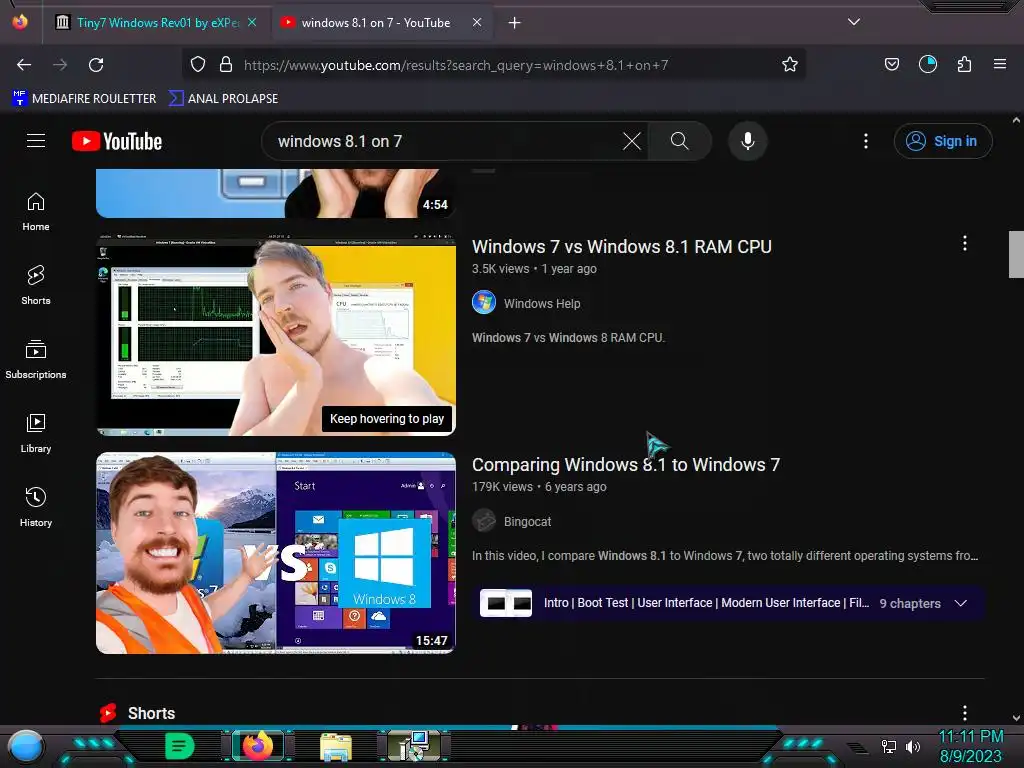Open a new tab with the plus button
Image resolution: width=1024 pixels, height=768 pixels.
[515, 23]
